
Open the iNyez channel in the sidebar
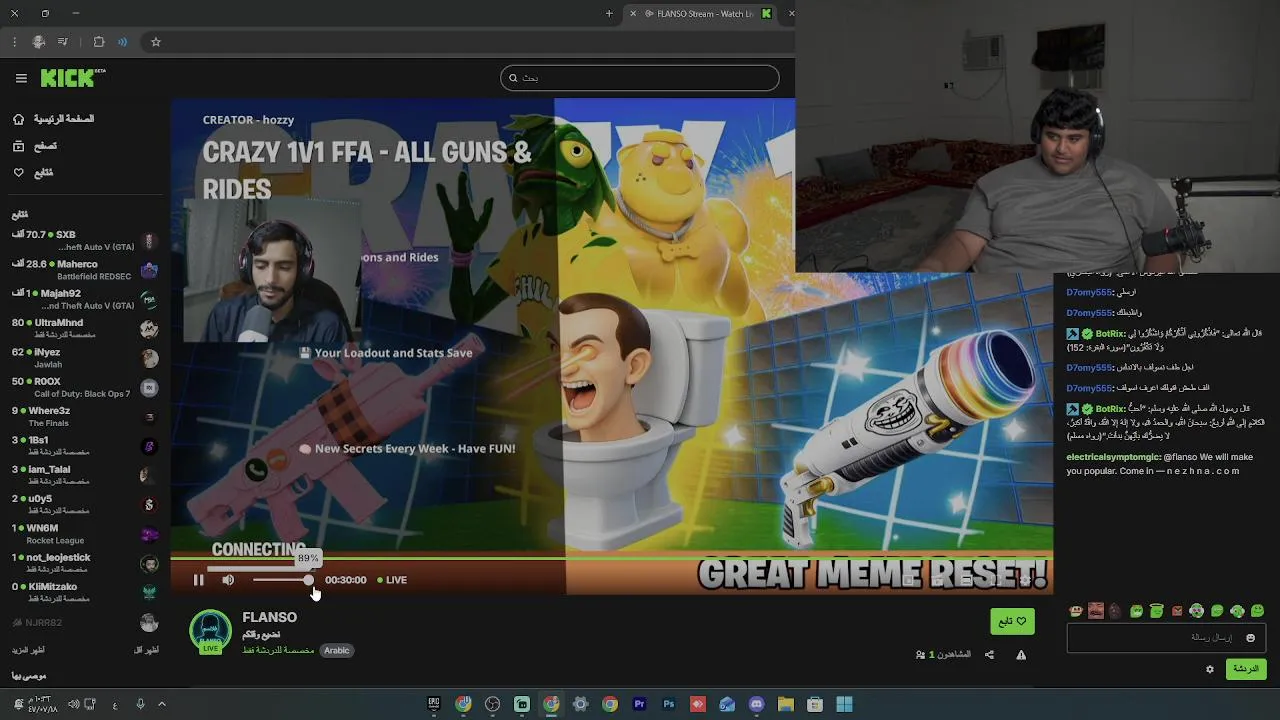pos(85,358)
